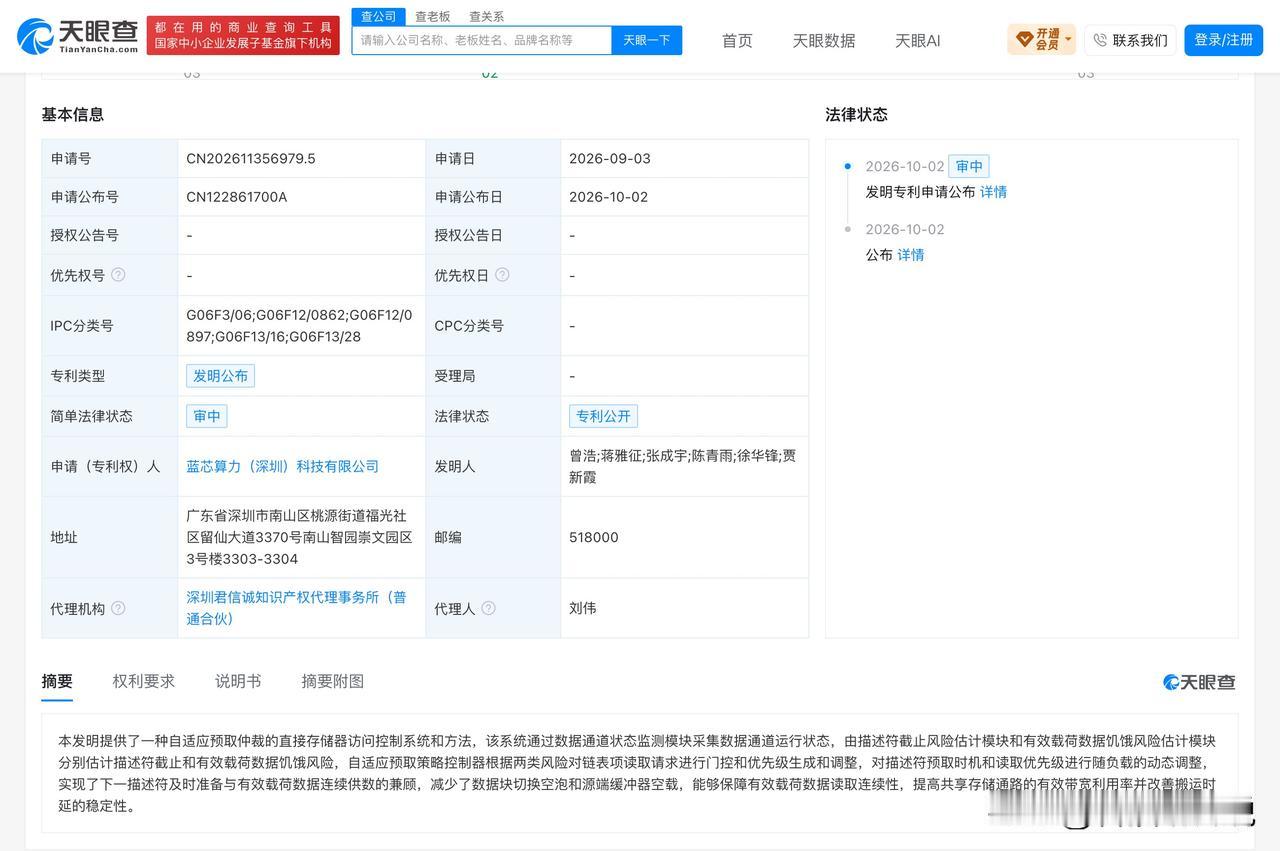Click the postal code 518000
Image resolution: width=1280 pixels, height=851 pixels.
pos(594,537)
